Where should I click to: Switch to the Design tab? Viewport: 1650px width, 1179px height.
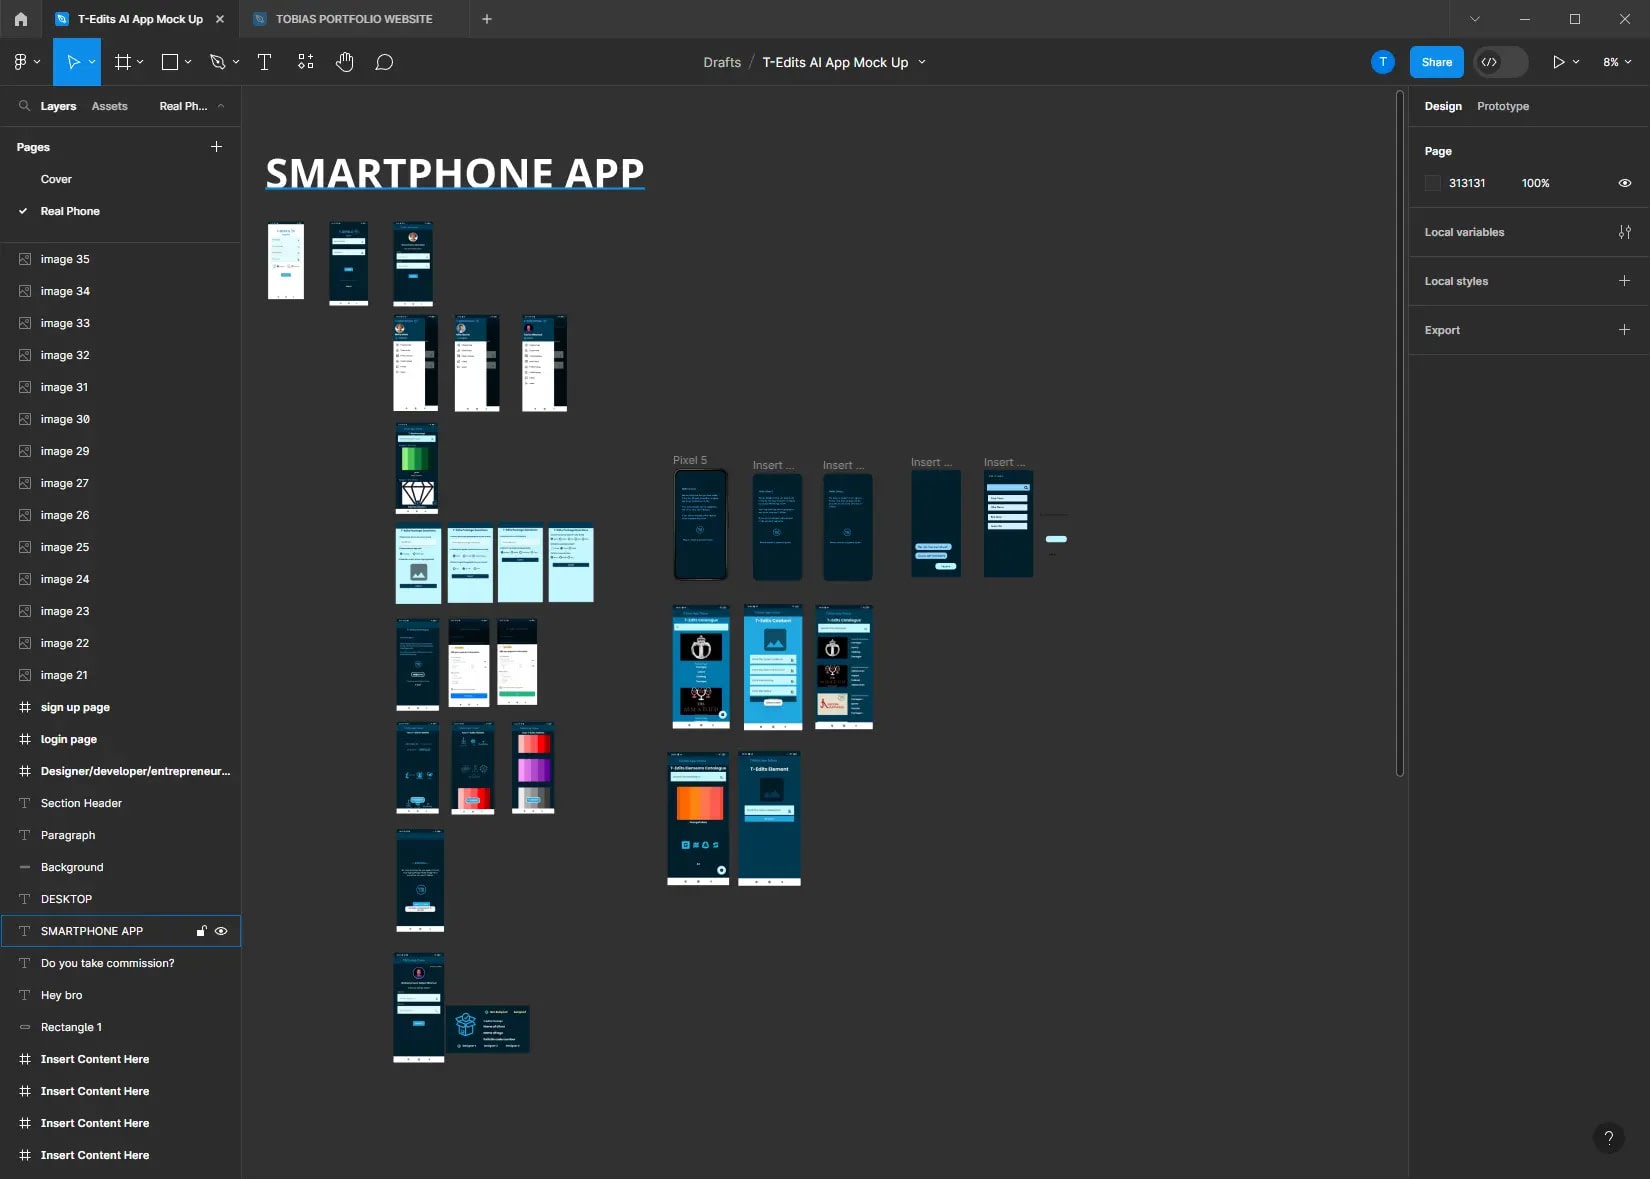[x=1443, y=106]
